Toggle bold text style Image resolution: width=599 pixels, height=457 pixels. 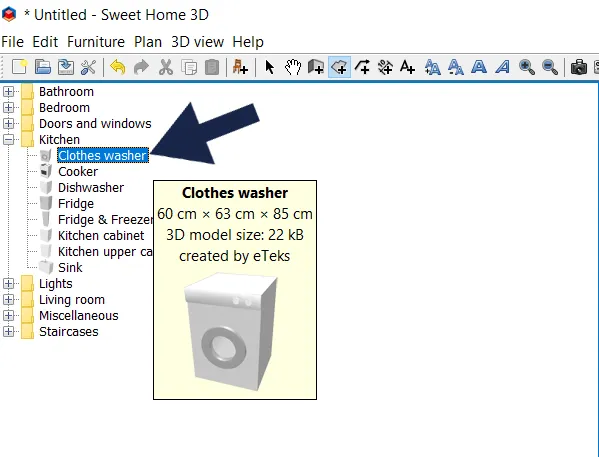[x=479, y=67]
